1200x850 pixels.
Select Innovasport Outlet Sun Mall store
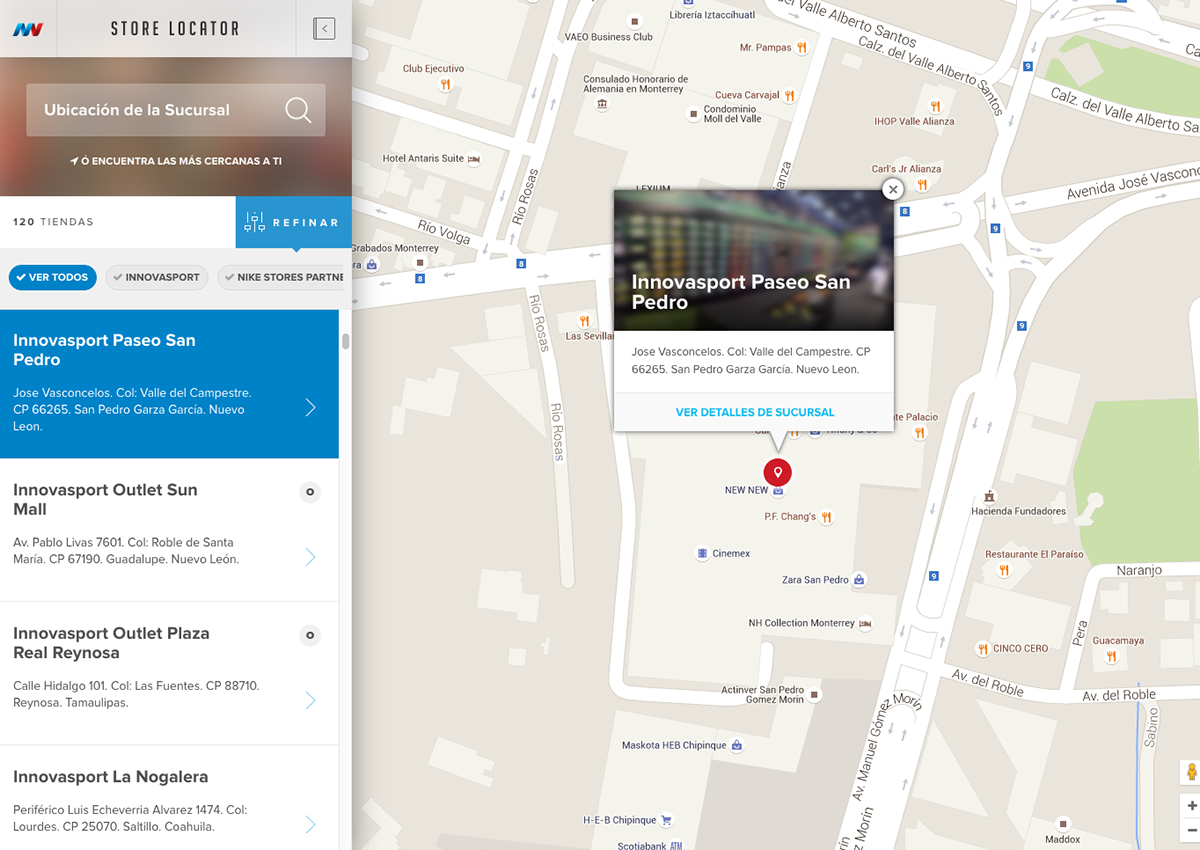(x=169, y=530)
